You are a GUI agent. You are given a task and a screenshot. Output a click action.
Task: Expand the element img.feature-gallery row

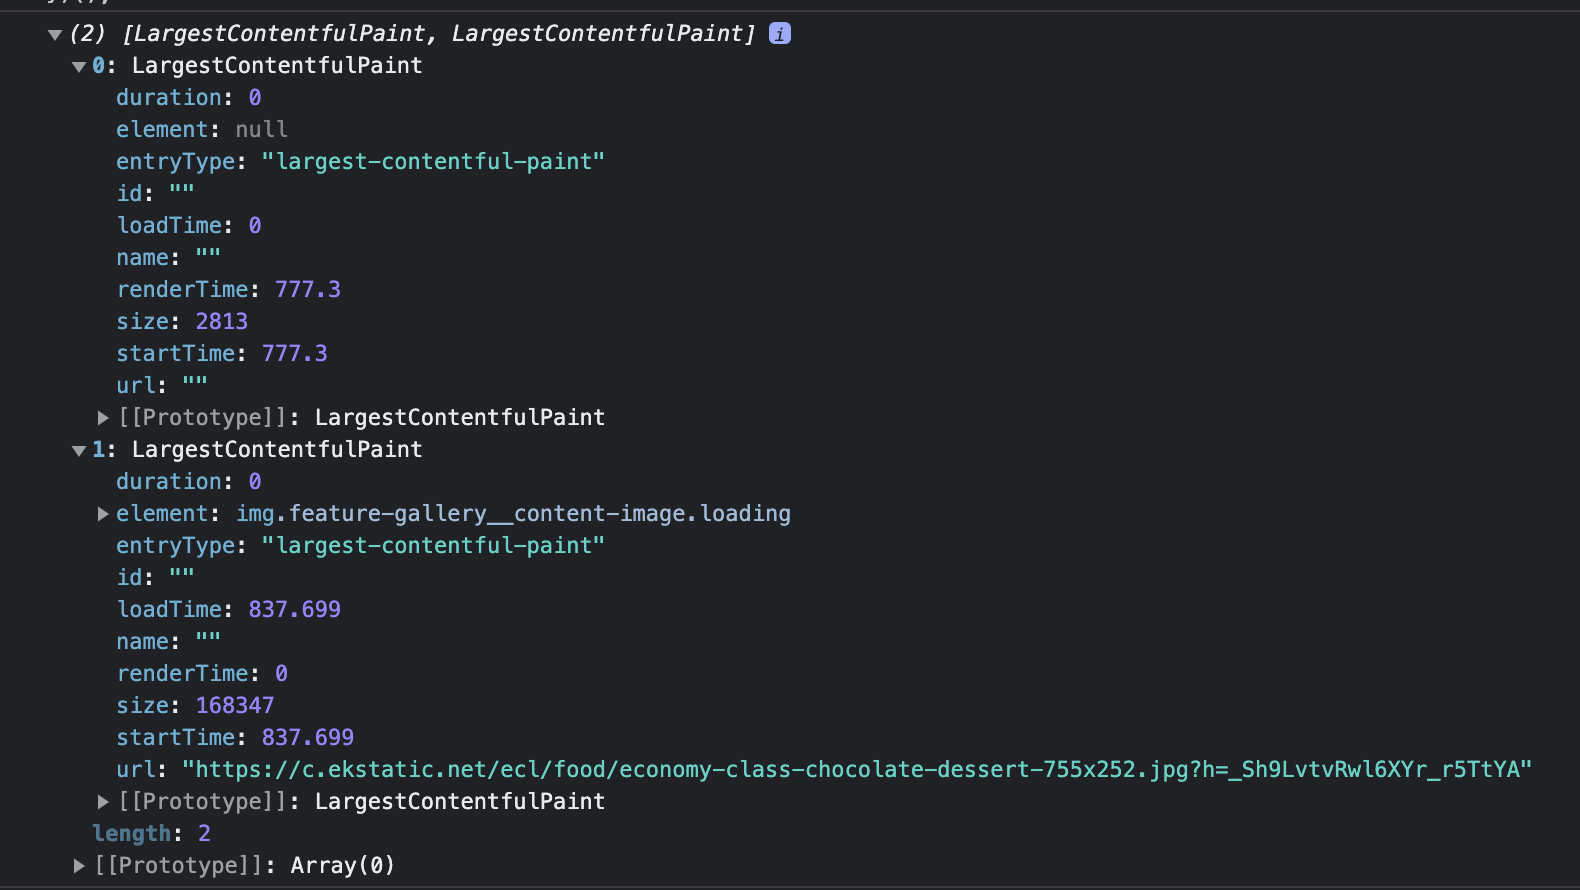click(103, 513)
